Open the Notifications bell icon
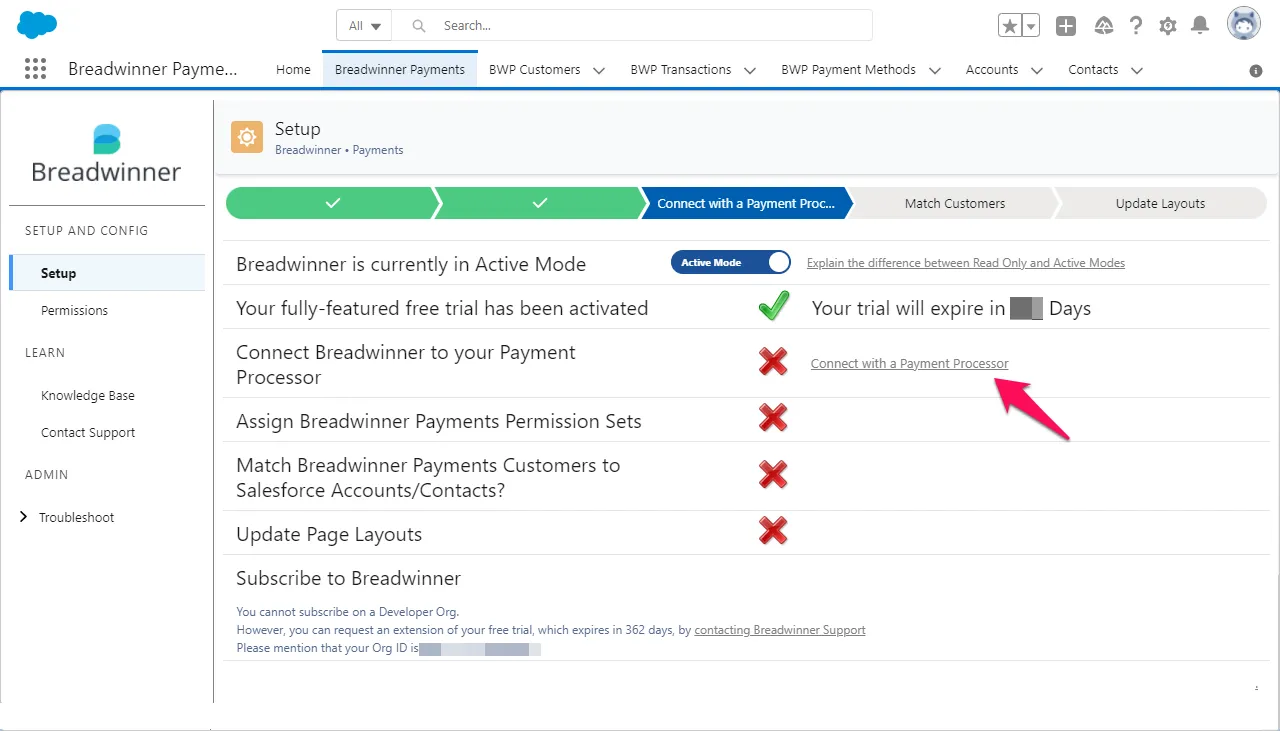The width and height of the screenshot is (1280, 731). pyautogui.click(x=1200, y=26)
